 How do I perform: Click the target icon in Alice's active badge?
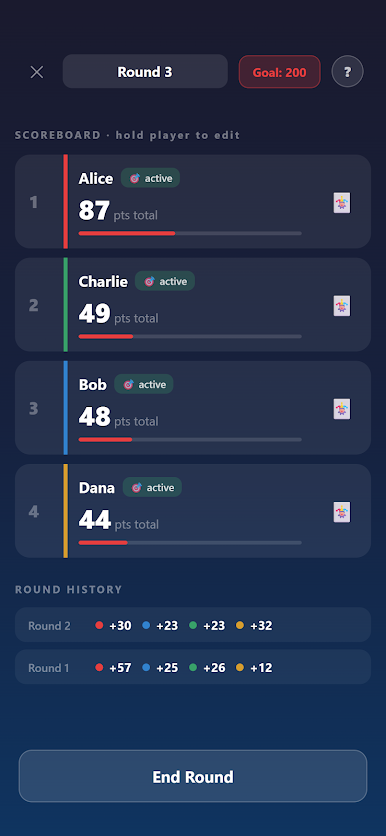[x=135, y=179]
